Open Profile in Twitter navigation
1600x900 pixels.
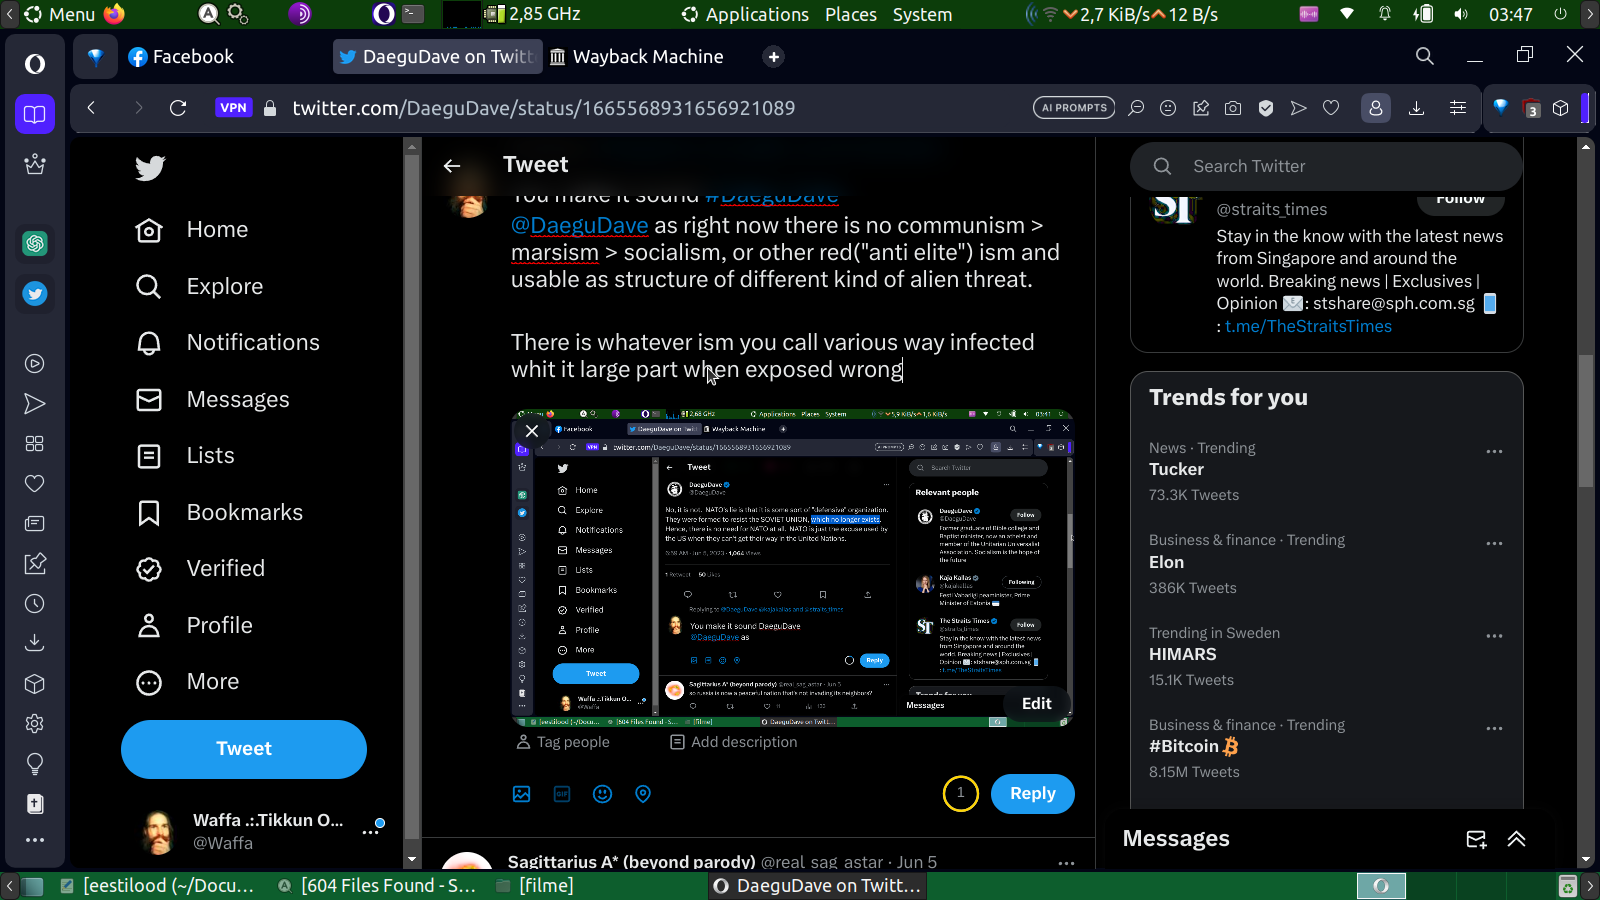pyautogui.click(x=194, y=626)
